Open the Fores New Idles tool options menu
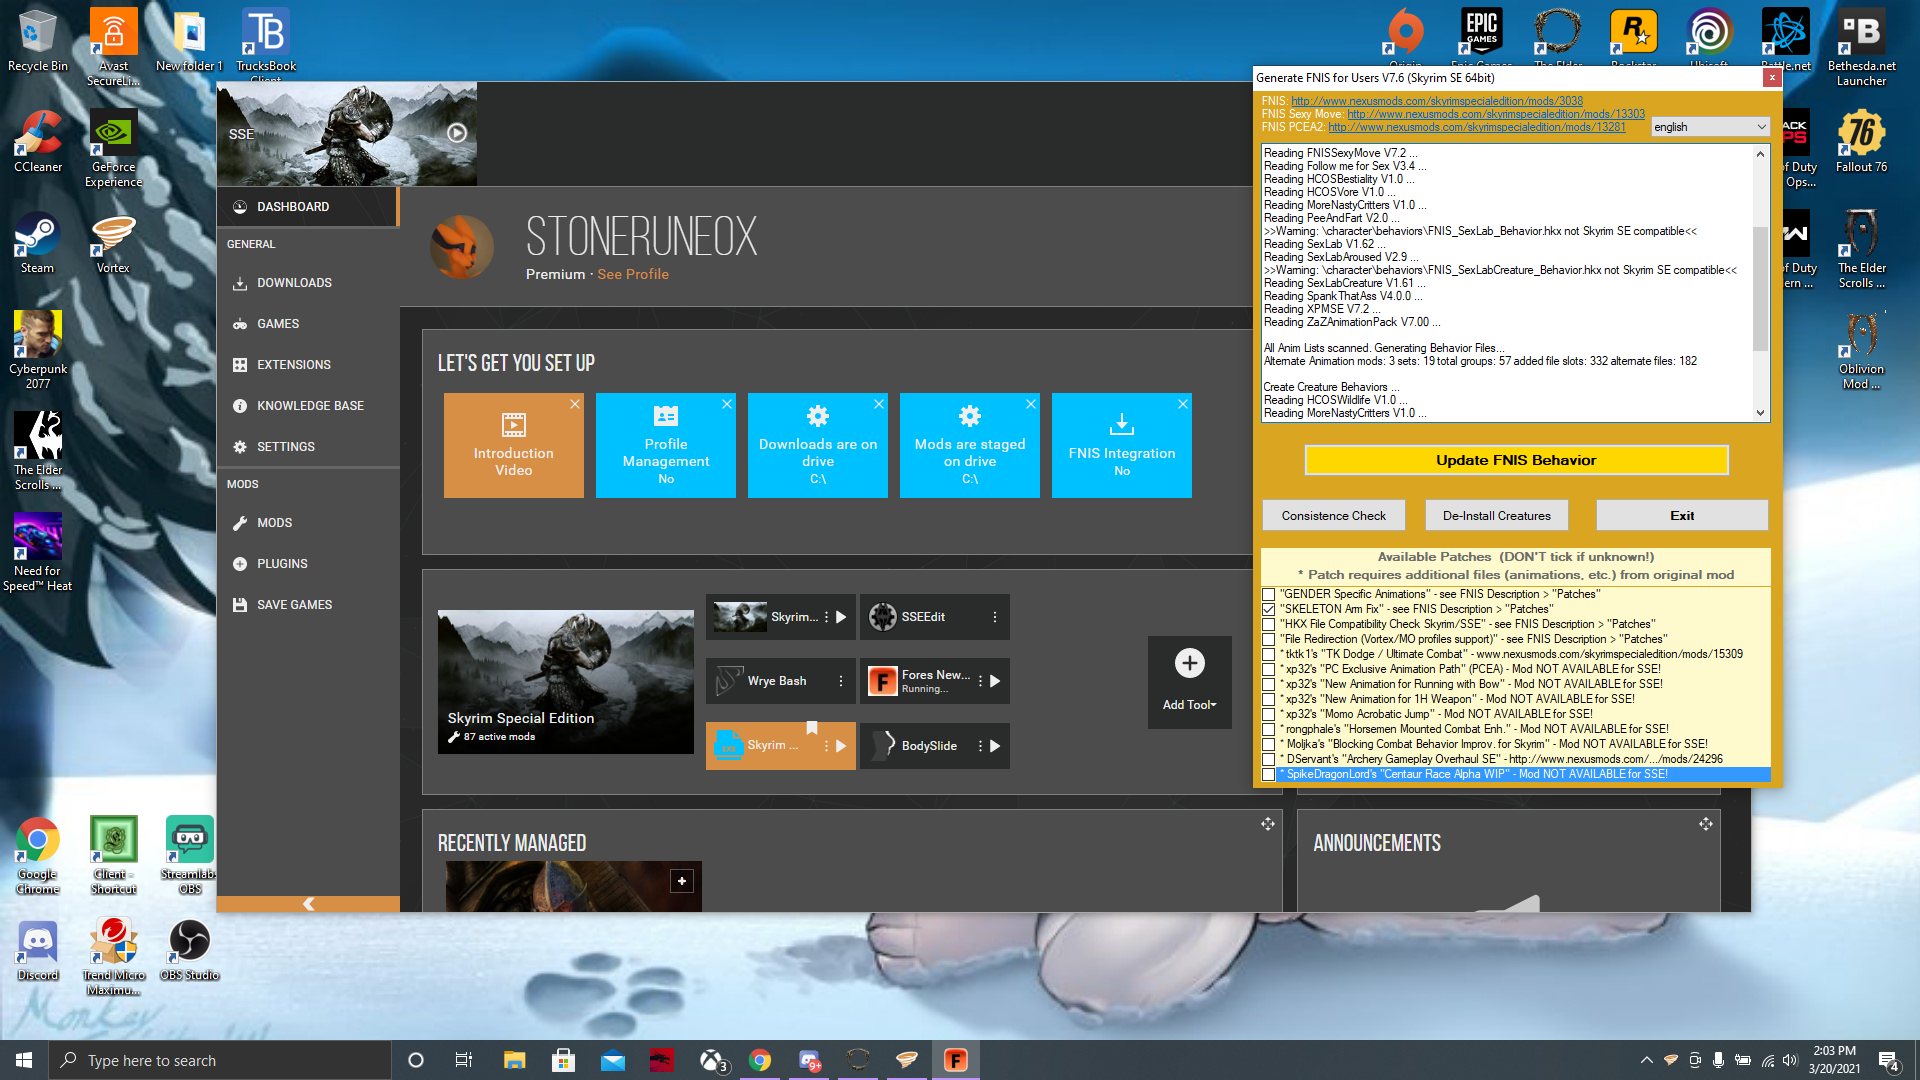The height and width of the screenshot is (1080, 1920). [x=980, y=681]
